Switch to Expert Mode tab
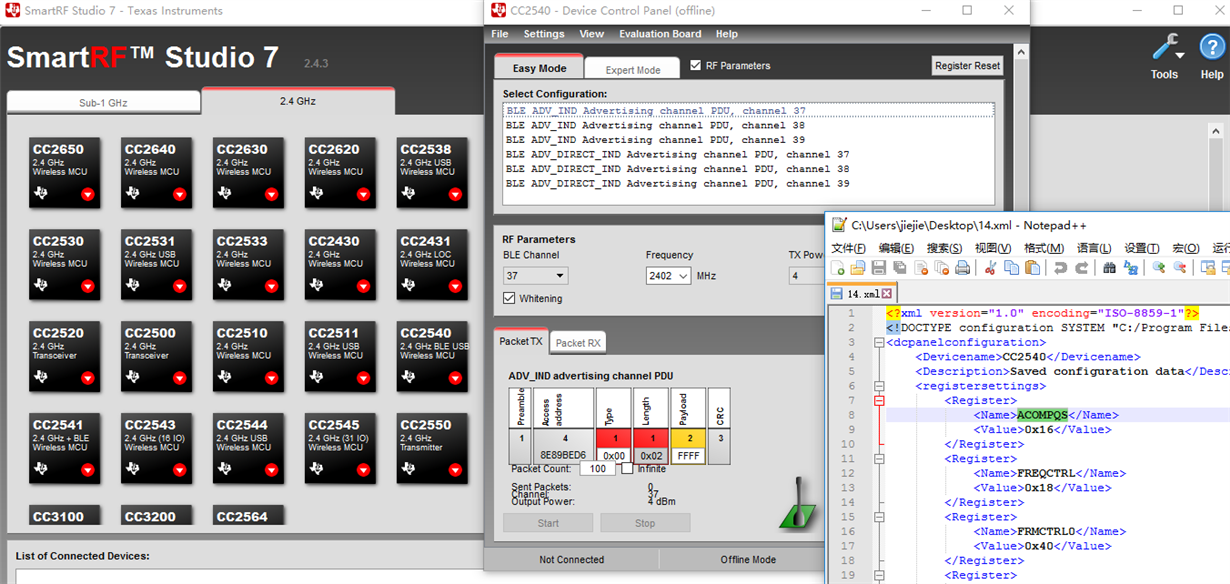This screenshot has width=1230, height=584. [633, 70]
